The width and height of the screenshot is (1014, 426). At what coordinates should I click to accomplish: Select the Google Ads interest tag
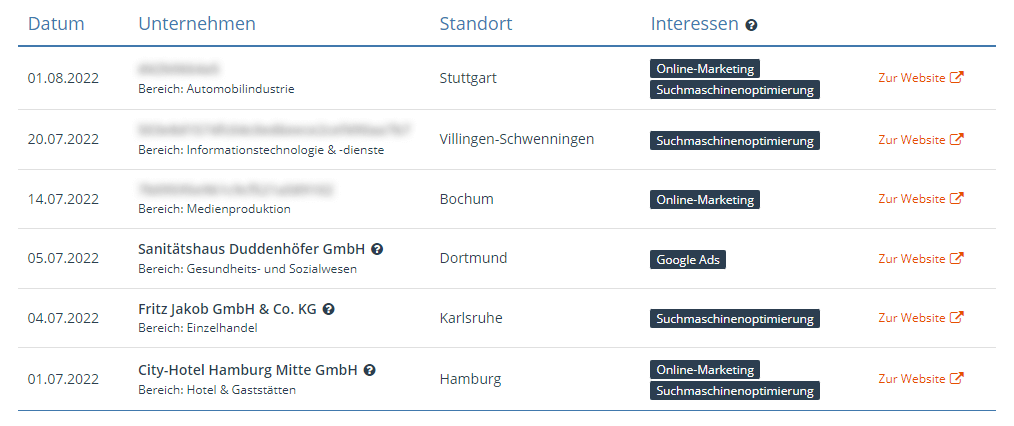(688, 259)
